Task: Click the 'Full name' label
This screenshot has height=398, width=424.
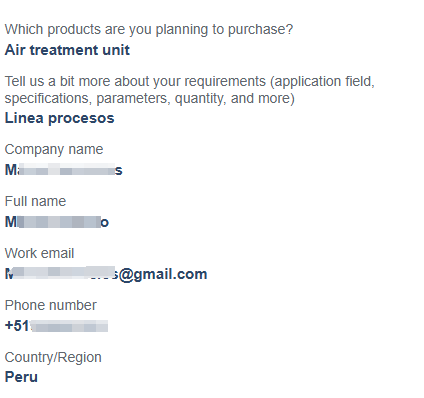Action: [35, 201]
